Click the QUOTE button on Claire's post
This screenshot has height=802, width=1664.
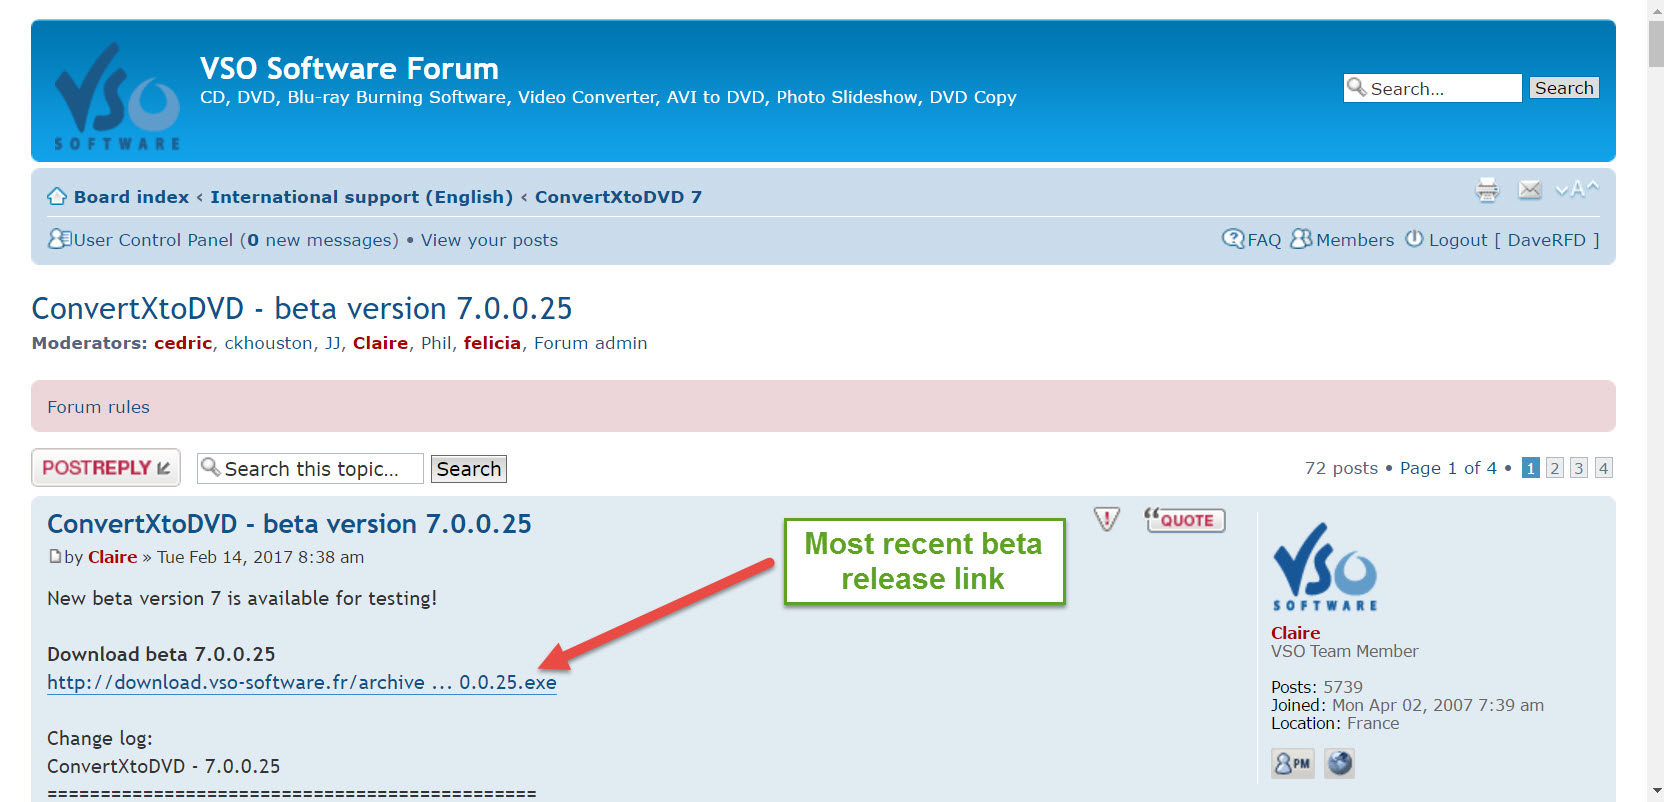click(x=1185, y=520)
